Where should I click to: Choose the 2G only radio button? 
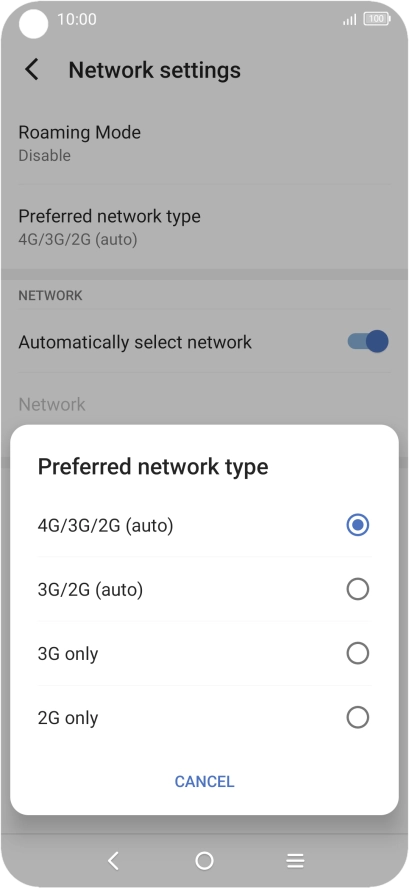click(x=357, y=718)
